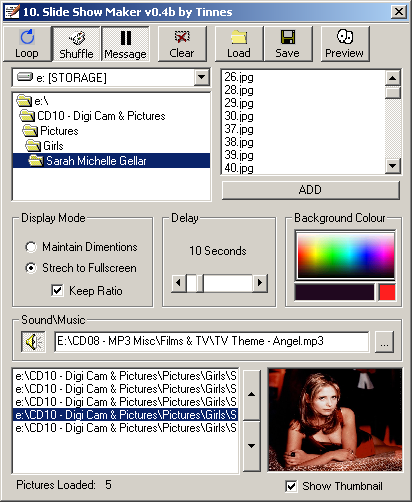
Task: Select the second loaded picture entry
Action: pos(126,389)
